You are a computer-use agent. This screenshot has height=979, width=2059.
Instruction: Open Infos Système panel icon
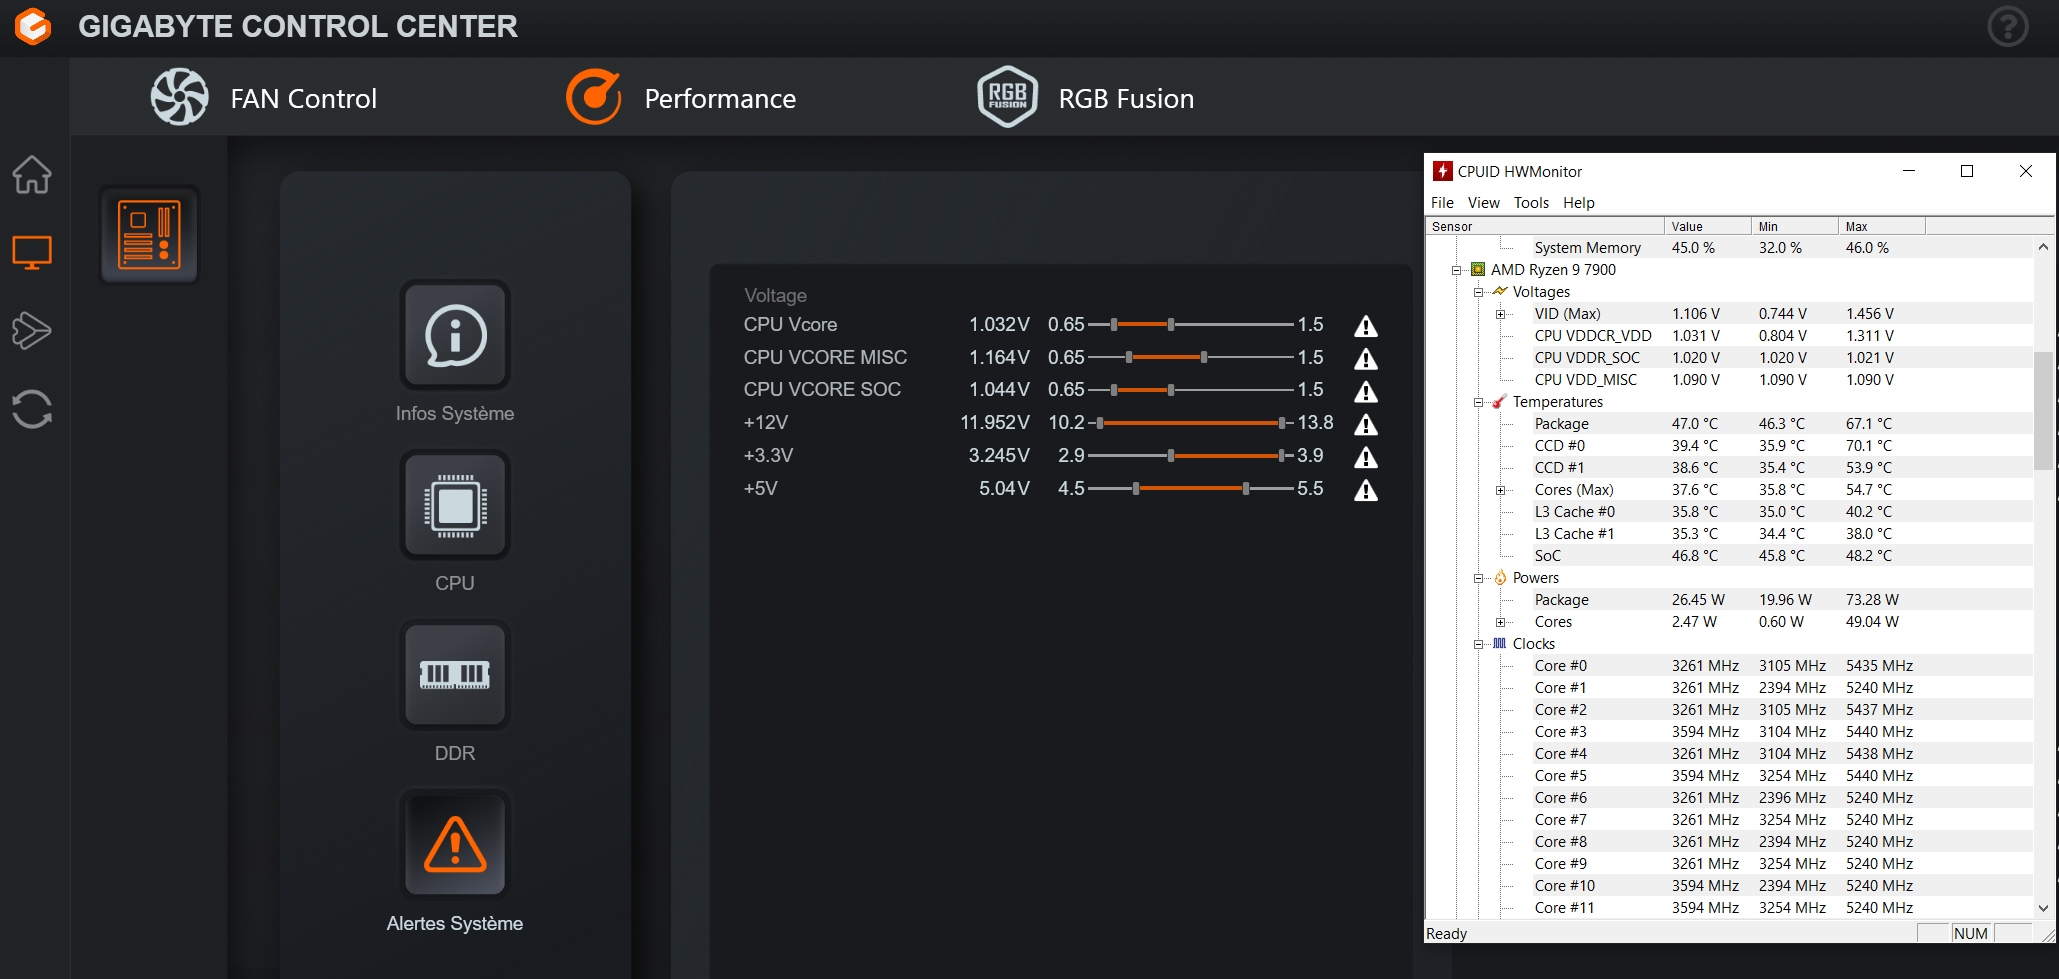pyautogui.click(x=455, y=336)
